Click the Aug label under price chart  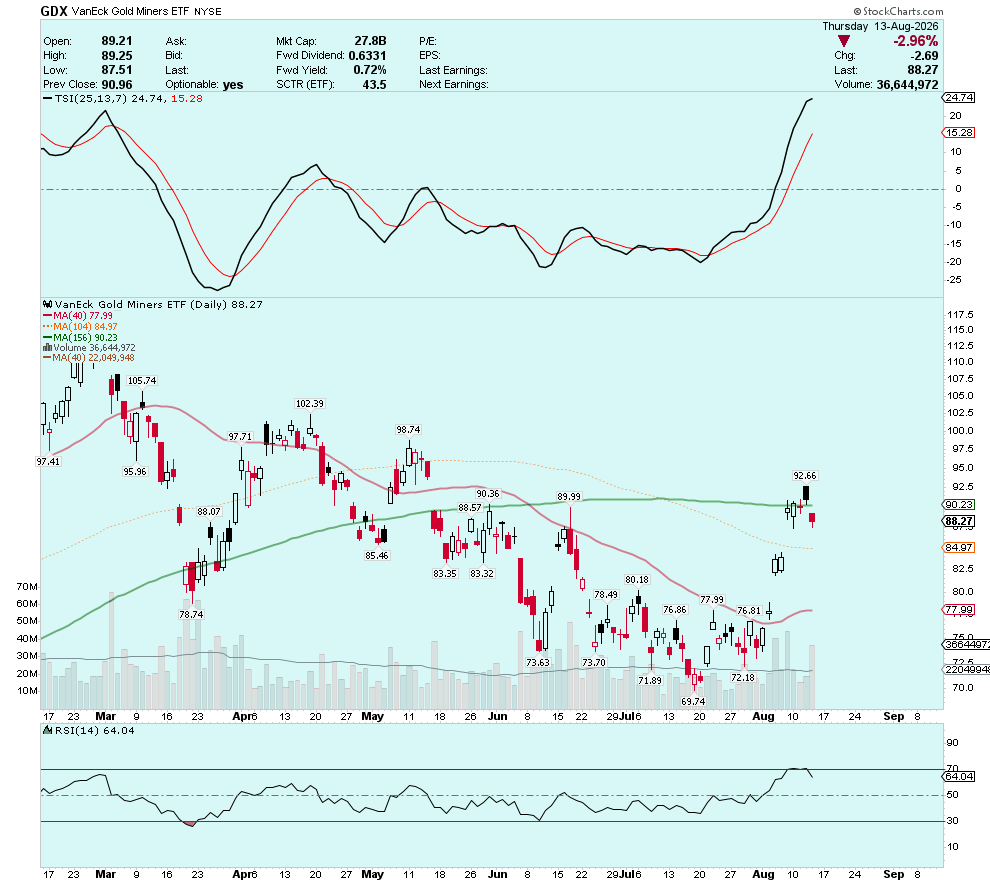click(763, 716)
